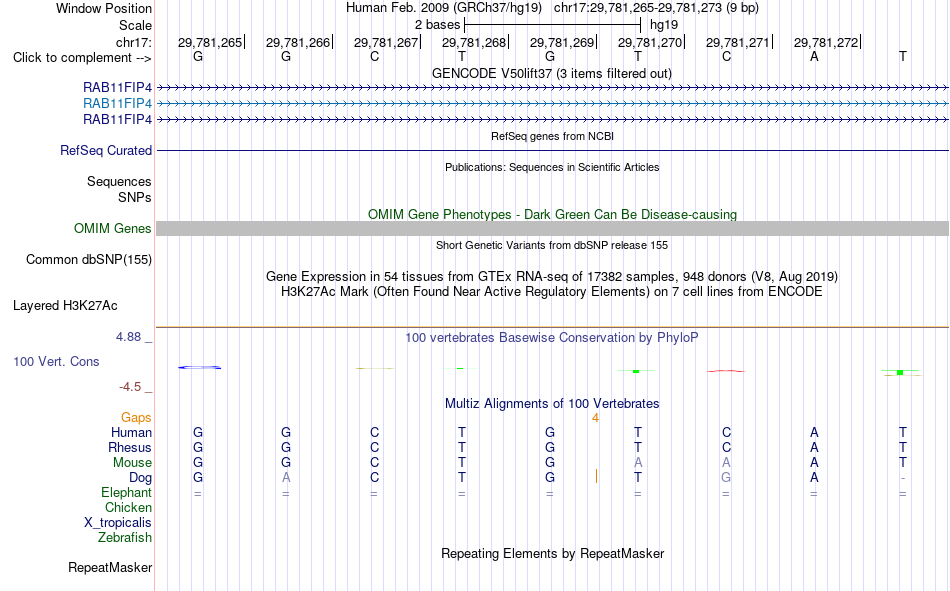Open the OMIM Genes track label
950x591 pixels.
113,229
